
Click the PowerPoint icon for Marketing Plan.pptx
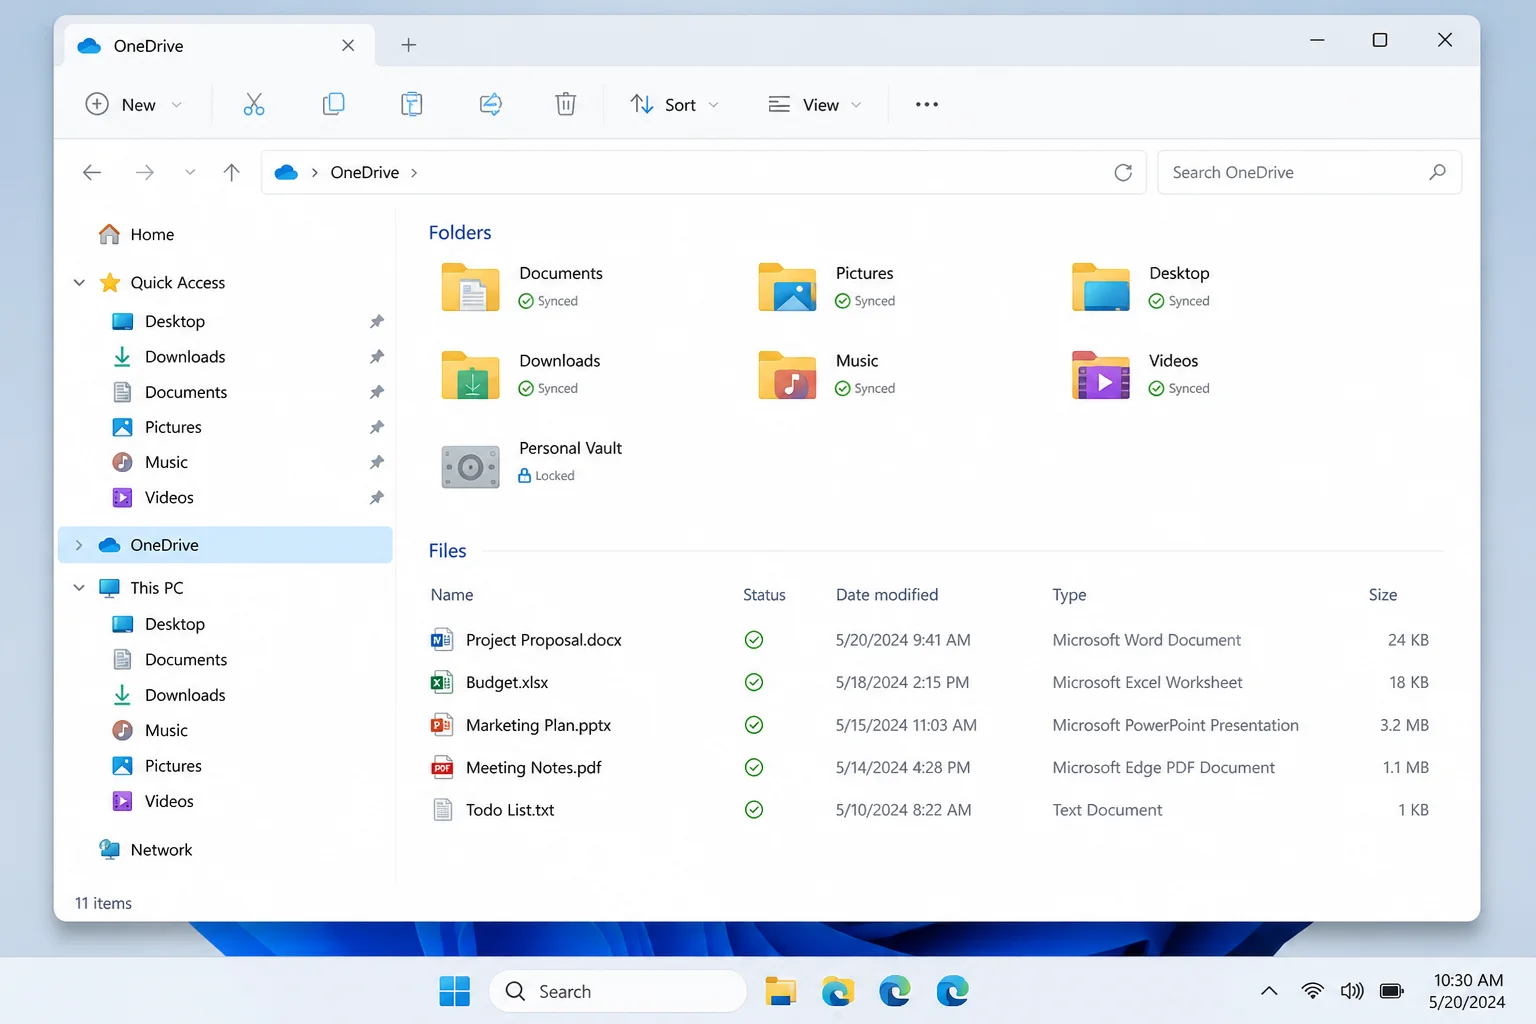[441, 725]
